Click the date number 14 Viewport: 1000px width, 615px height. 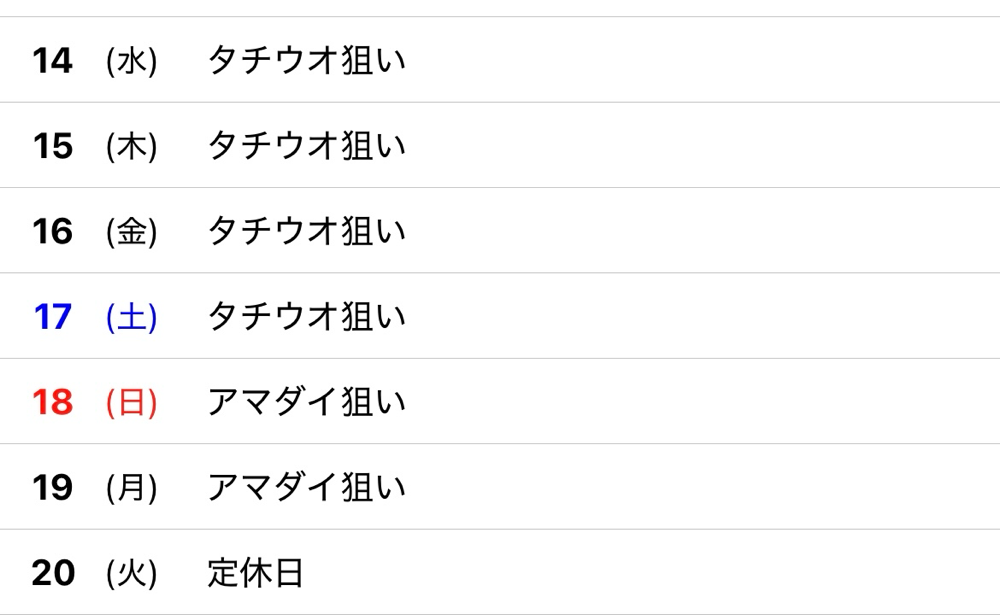coord(53,61)
